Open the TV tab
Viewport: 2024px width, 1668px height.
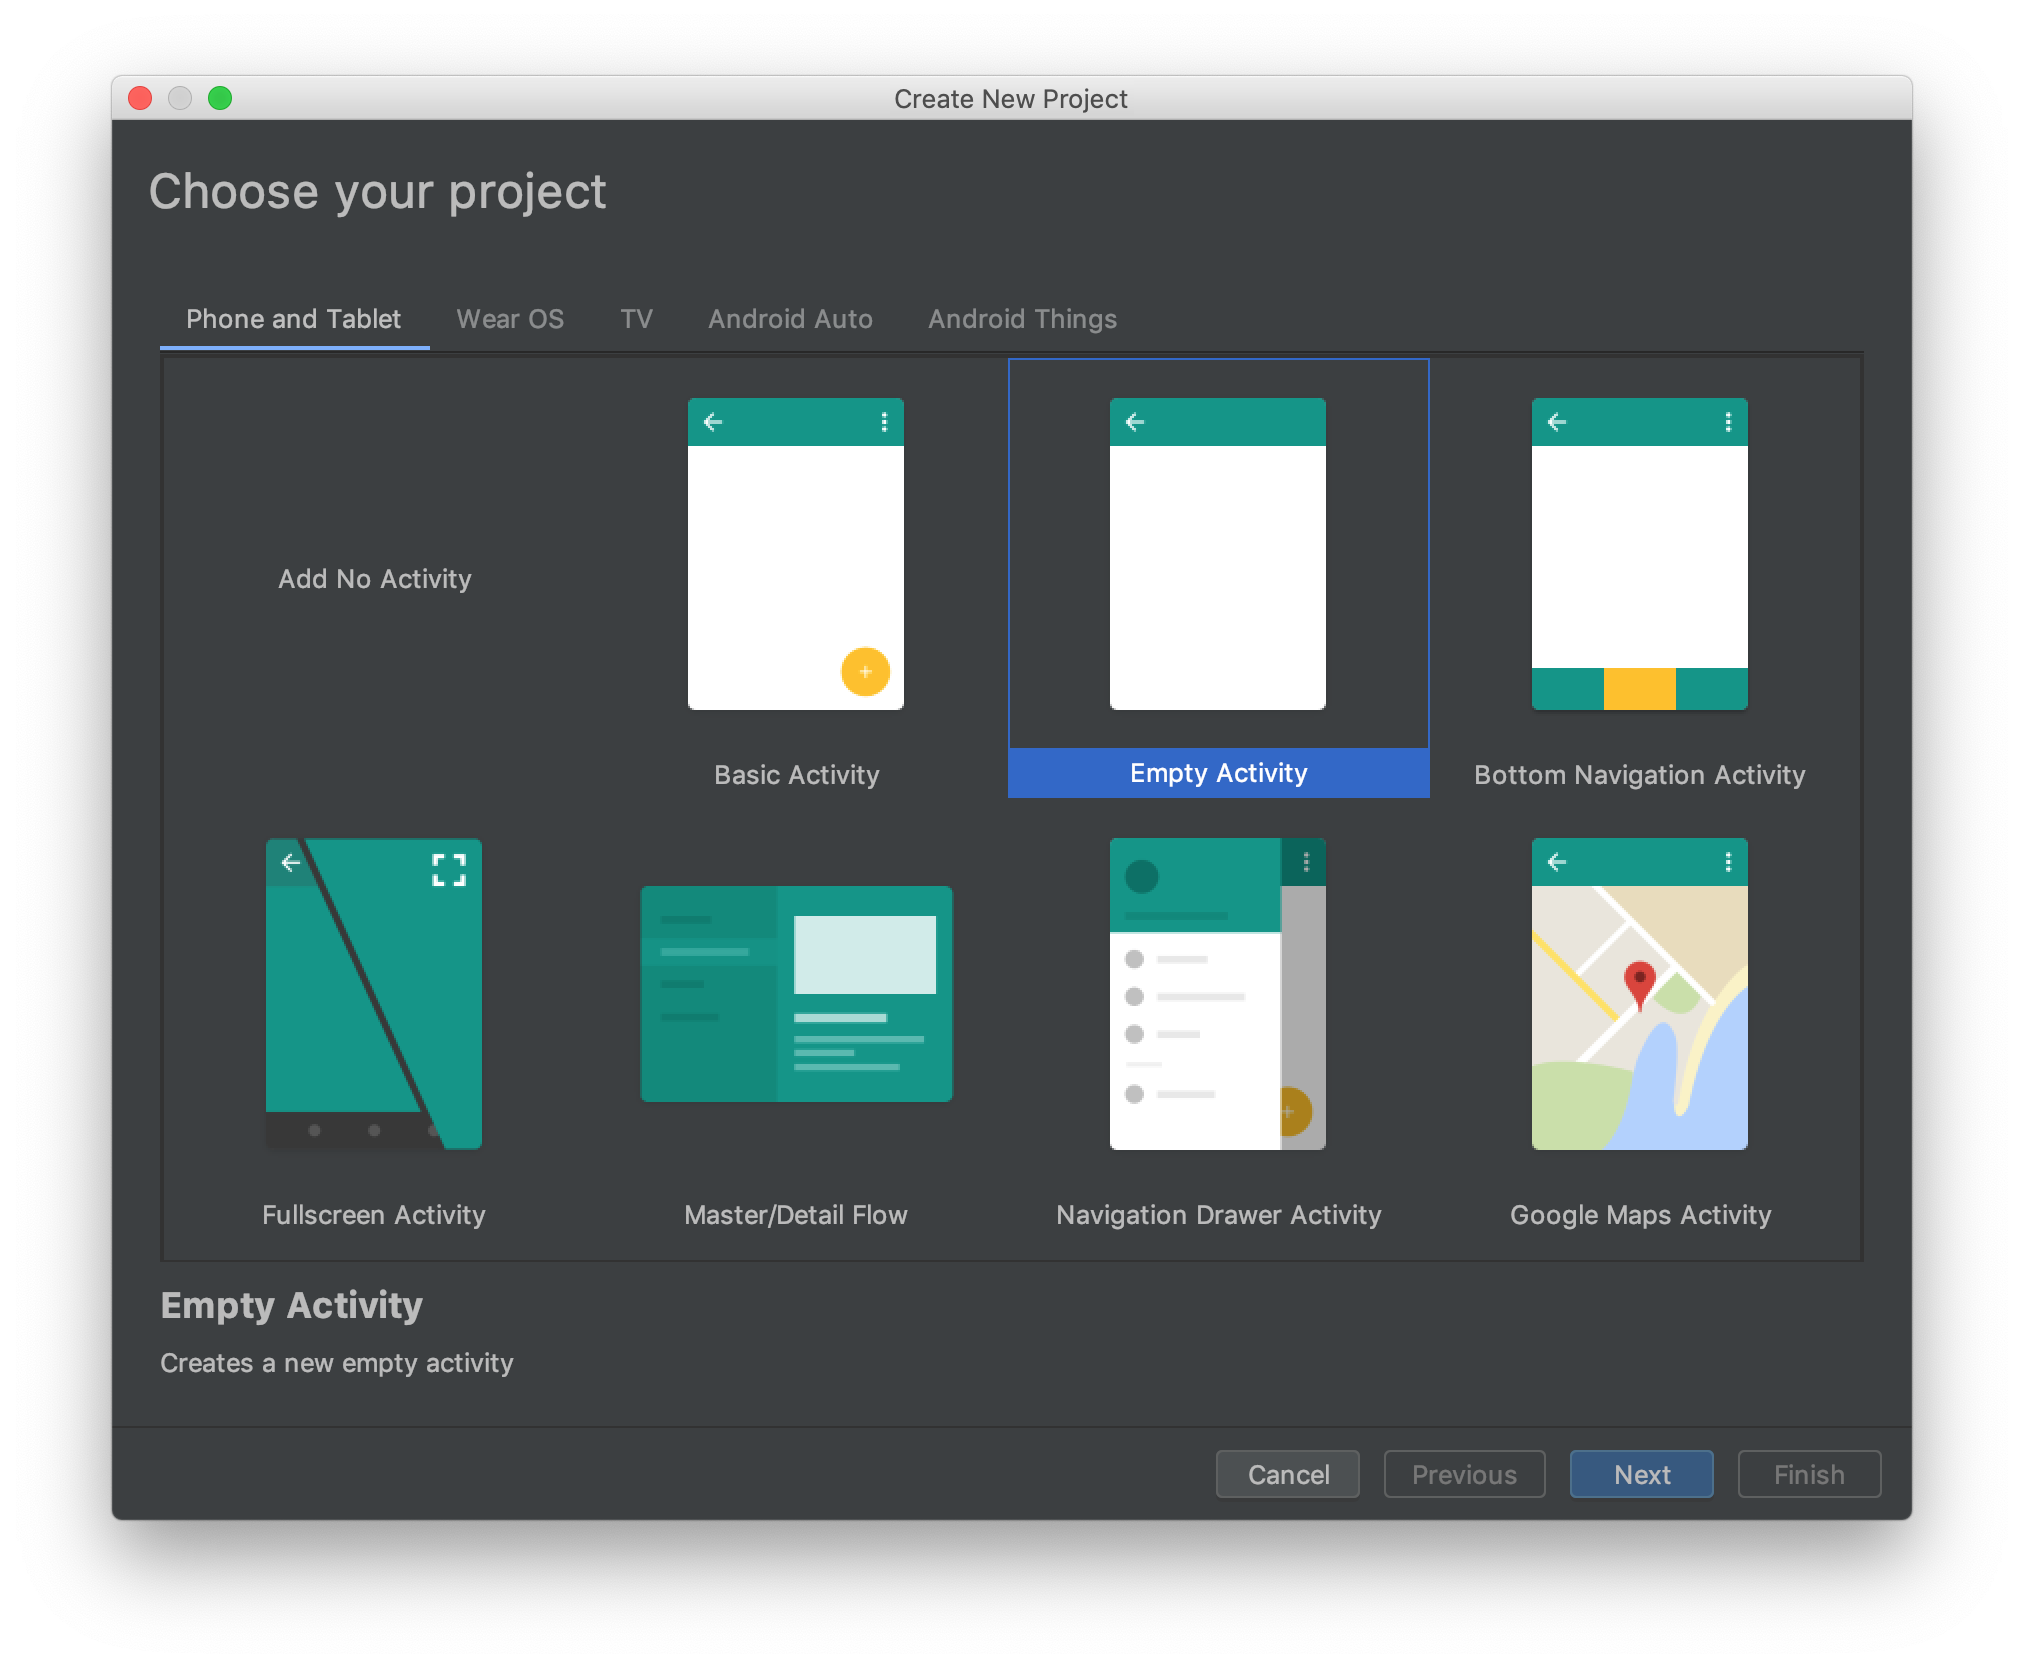click(636, 319)
